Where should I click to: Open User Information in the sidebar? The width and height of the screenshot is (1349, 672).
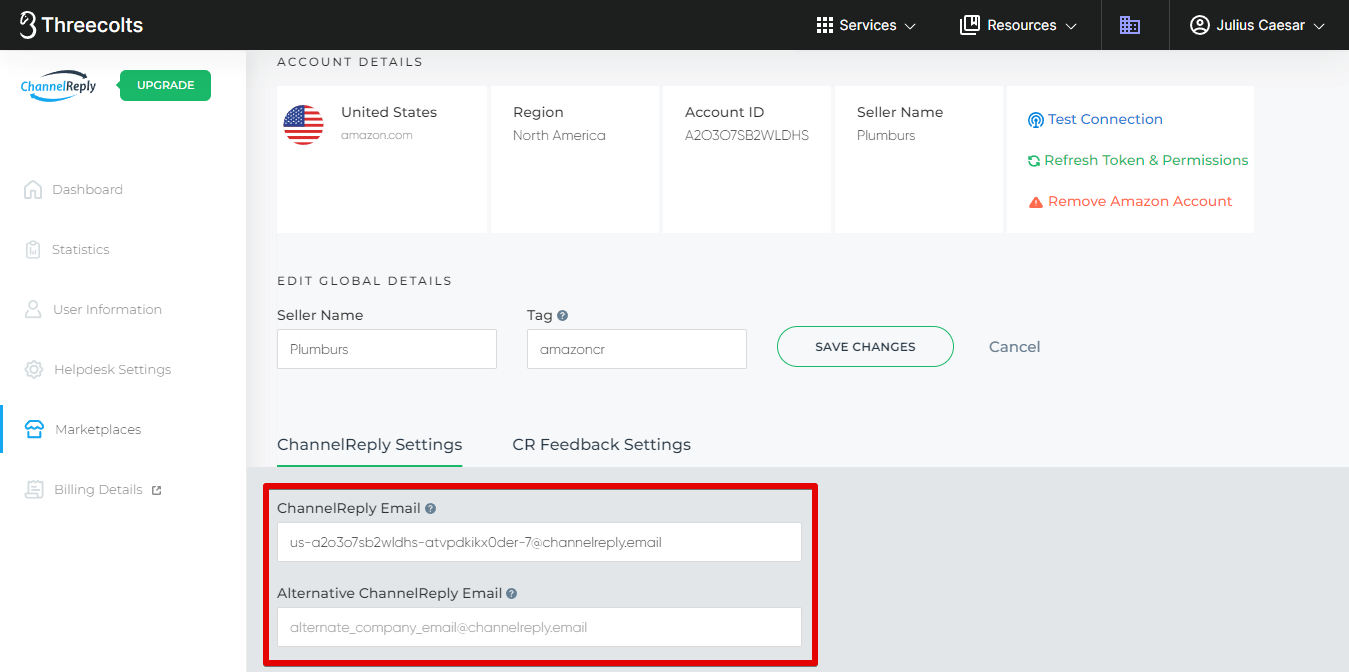click(x=107, y=309)
